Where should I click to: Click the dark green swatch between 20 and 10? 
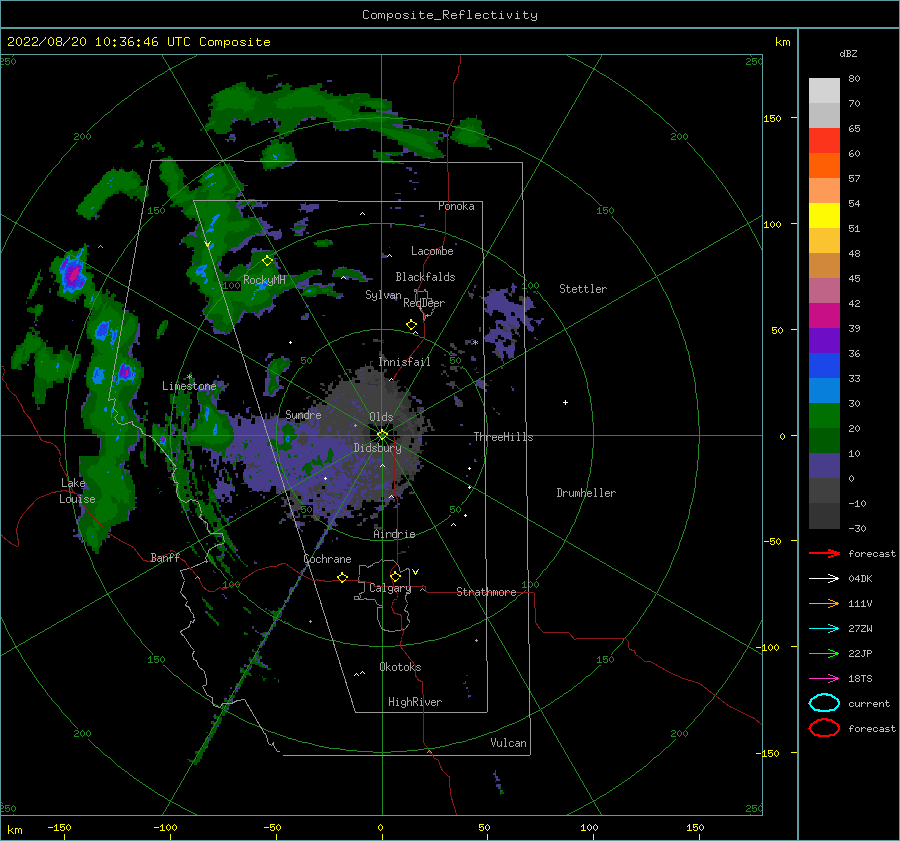(824, 440)
